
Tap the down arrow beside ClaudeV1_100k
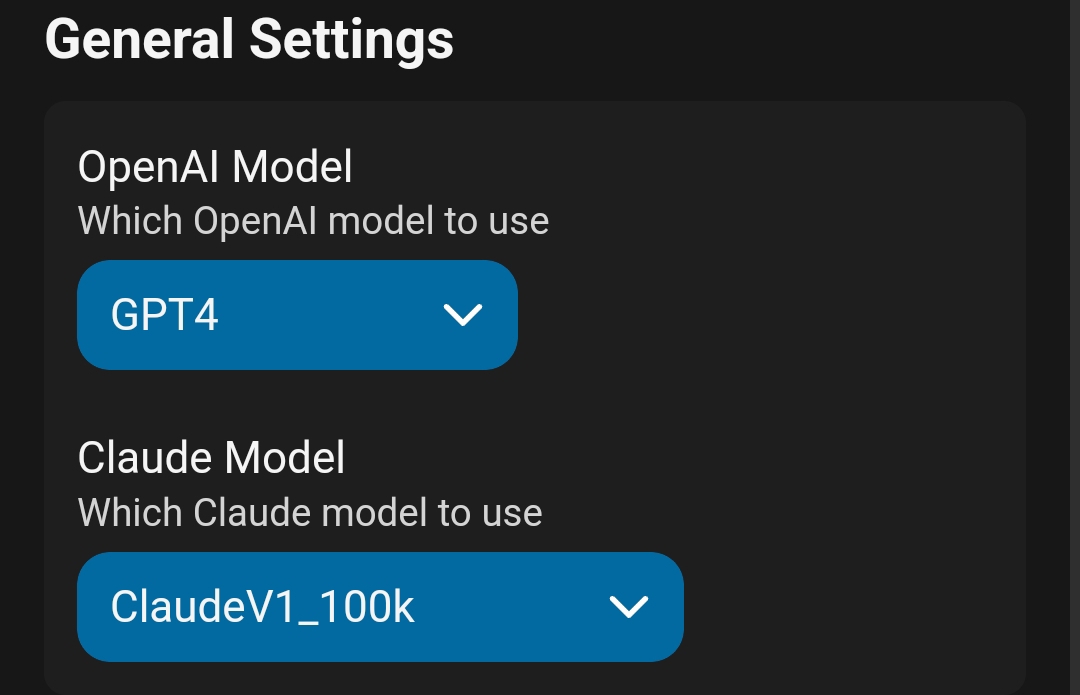(628, 607)
